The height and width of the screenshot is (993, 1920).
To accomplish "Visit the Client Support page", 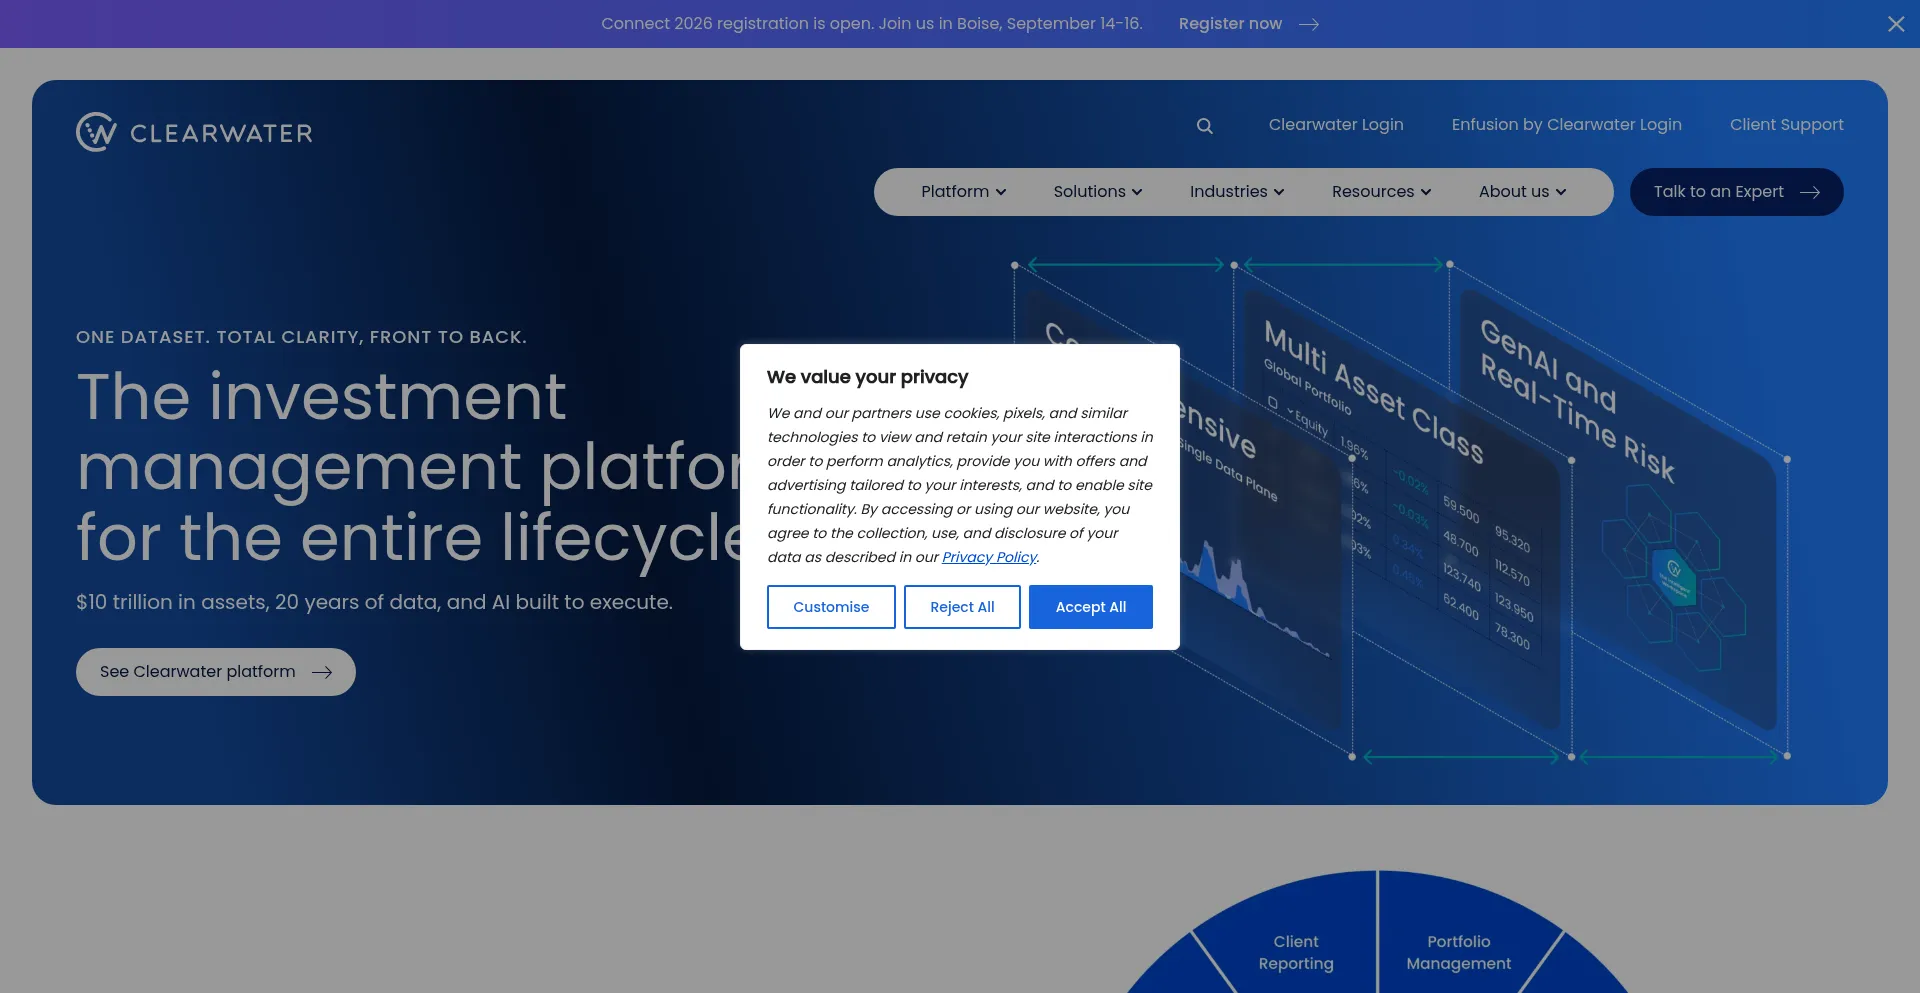I will coord(1787,125).
